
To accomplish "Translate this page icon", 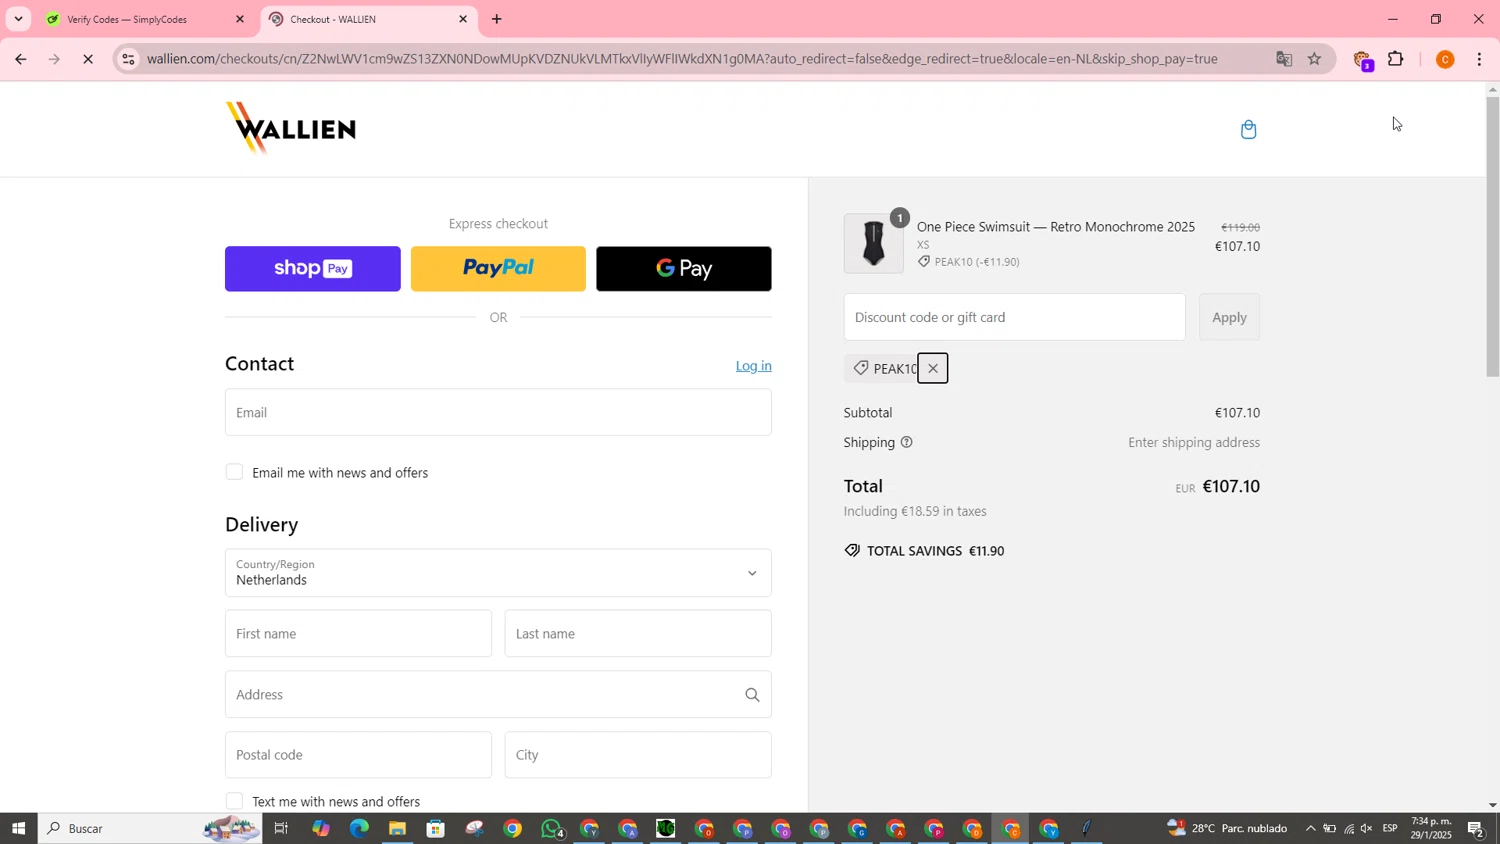I will click(1284, 59).
